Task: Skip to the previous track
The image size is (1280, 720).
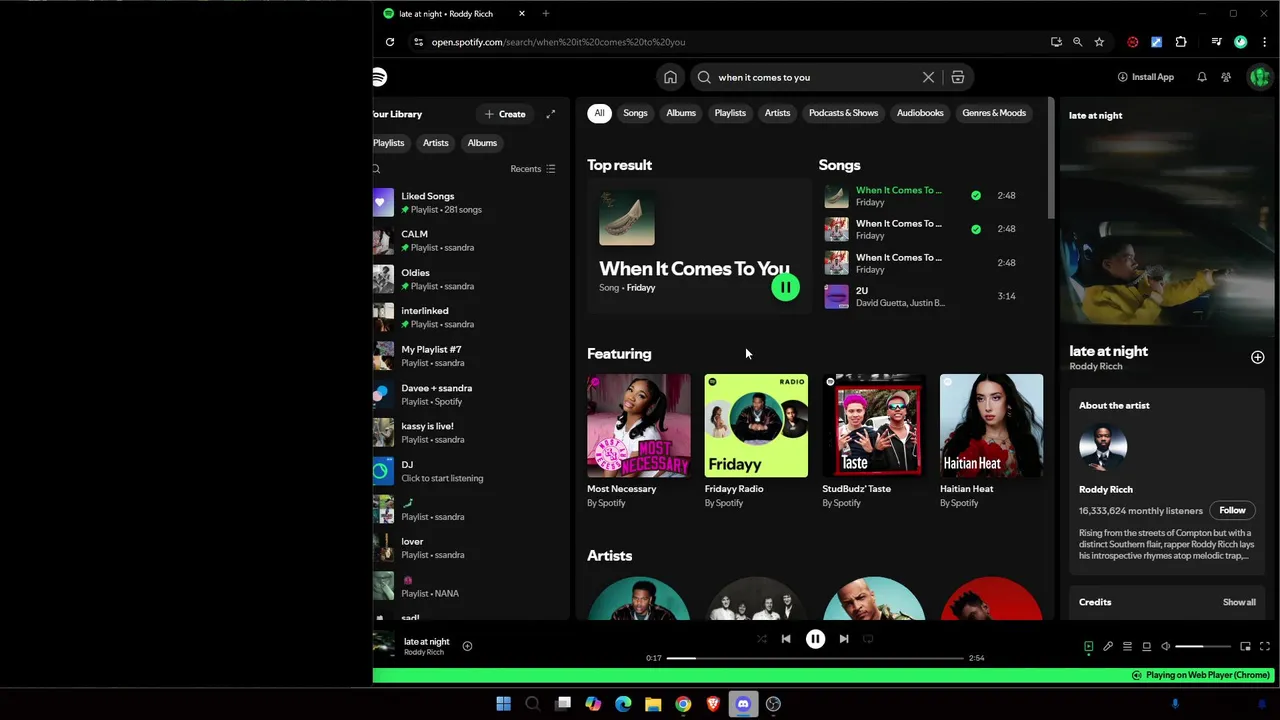Action: click(x=786, y=639)
